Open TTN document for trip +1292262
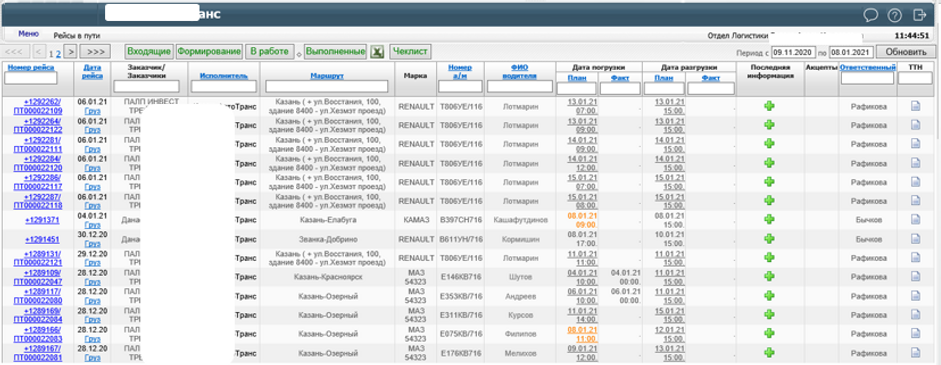The height and width of the screenshot is (365, 941). (x=915, y=106)
